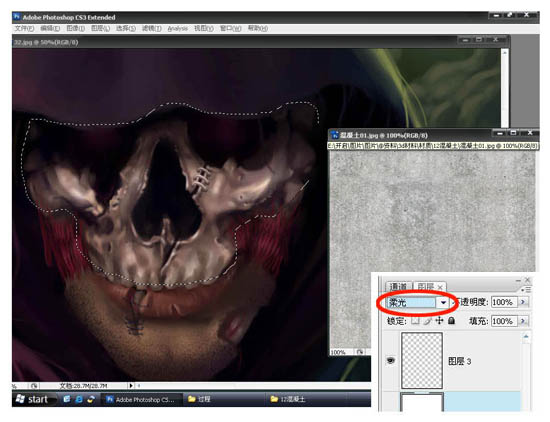This screenshot has height=422, width=550.
Task: Open status bar info arrow in 32.jpg window
Action: (130, 386)
